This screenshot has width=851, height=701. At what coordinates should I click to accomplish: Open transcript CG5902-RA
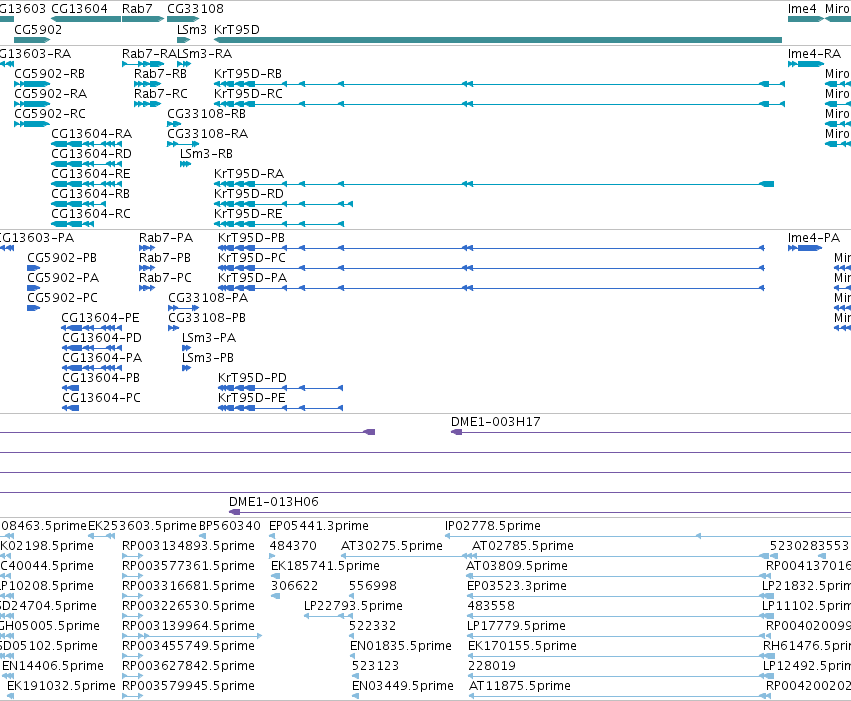tap(50, 94)
